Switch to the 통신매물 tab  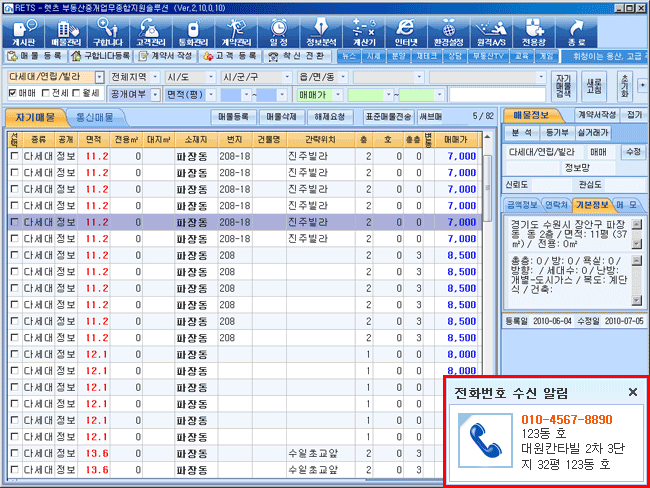pos(95,117)
